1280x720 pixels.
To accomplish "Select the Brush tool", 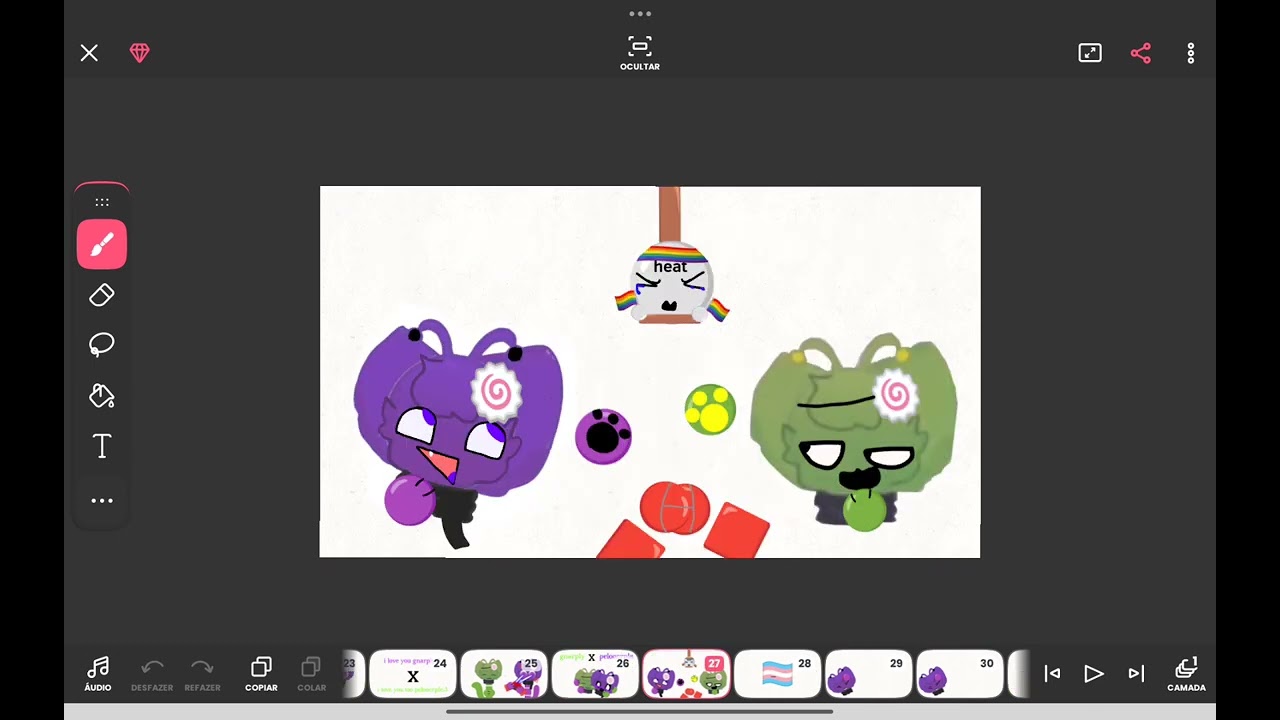I will click(102, 244).
